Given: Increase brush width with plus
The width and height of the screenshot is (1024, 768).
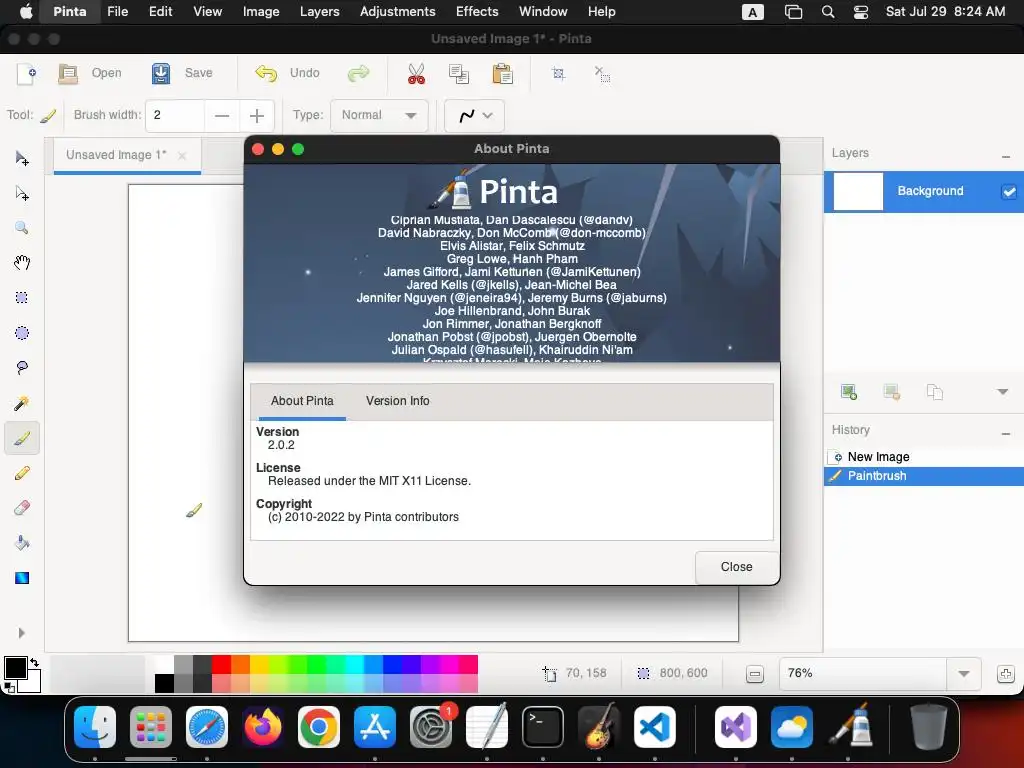Looking at the screenshot, I should 257,116.
